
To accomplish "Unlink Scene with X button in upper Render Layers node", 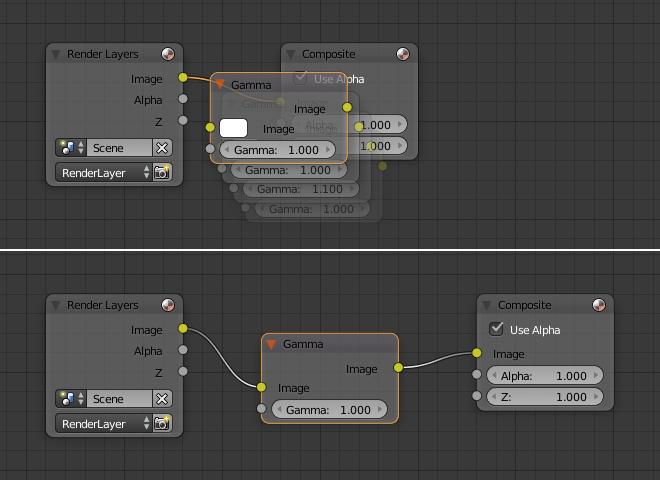I will (162, 148).
